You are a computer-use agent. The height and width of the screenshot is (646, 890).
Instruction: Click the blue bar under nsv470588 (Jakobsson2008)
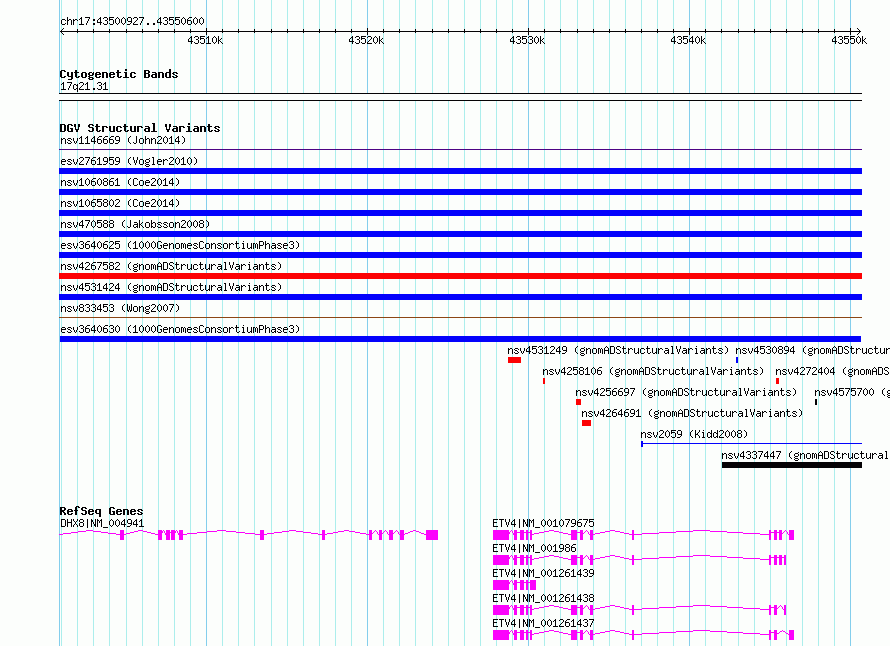[460, 234]
